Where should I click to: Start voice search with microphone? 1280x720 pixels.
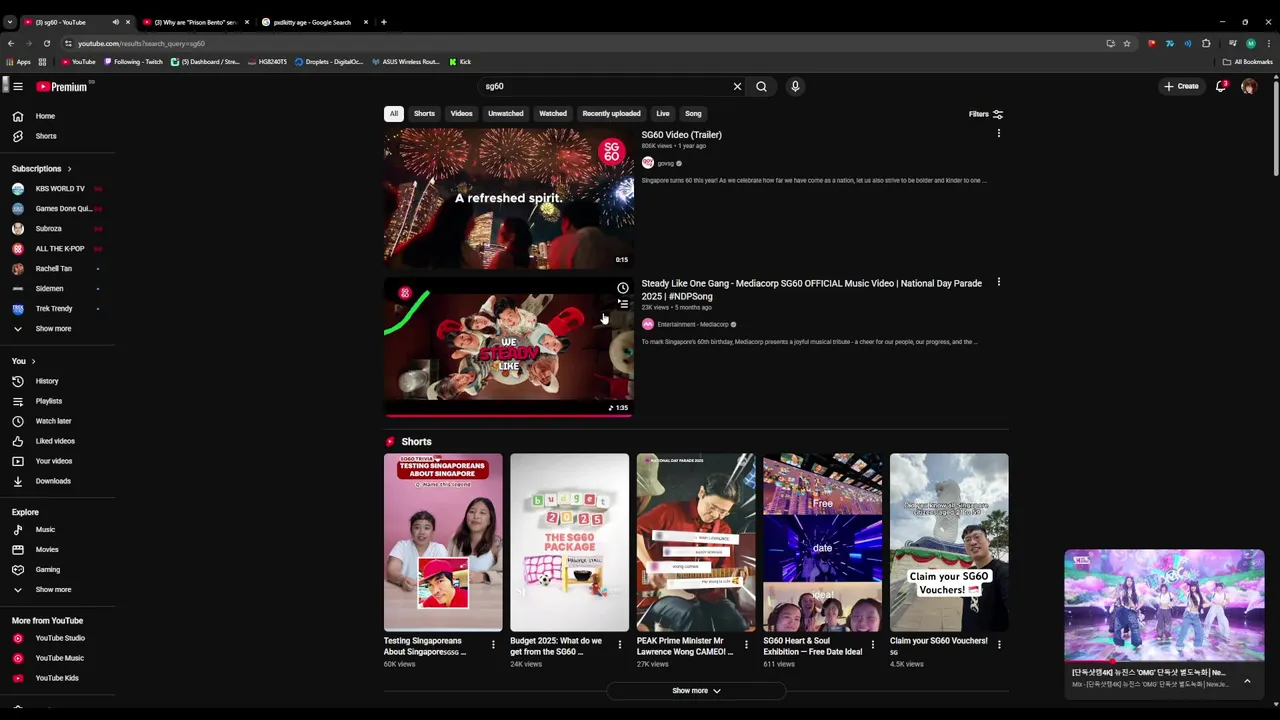point(795,86)
